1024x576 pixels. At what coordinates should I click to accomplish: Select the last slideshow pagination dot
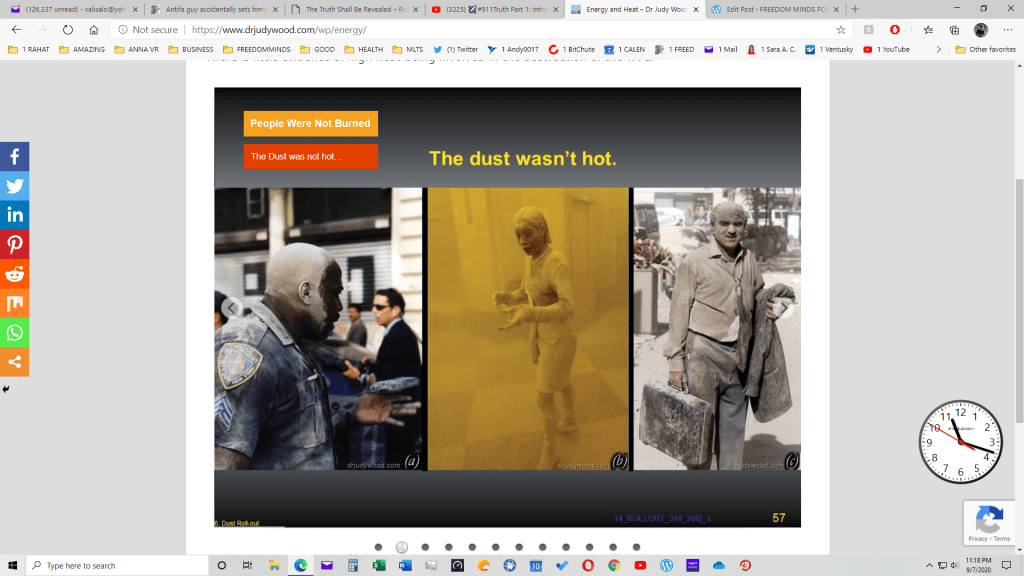tap(637, 547)
